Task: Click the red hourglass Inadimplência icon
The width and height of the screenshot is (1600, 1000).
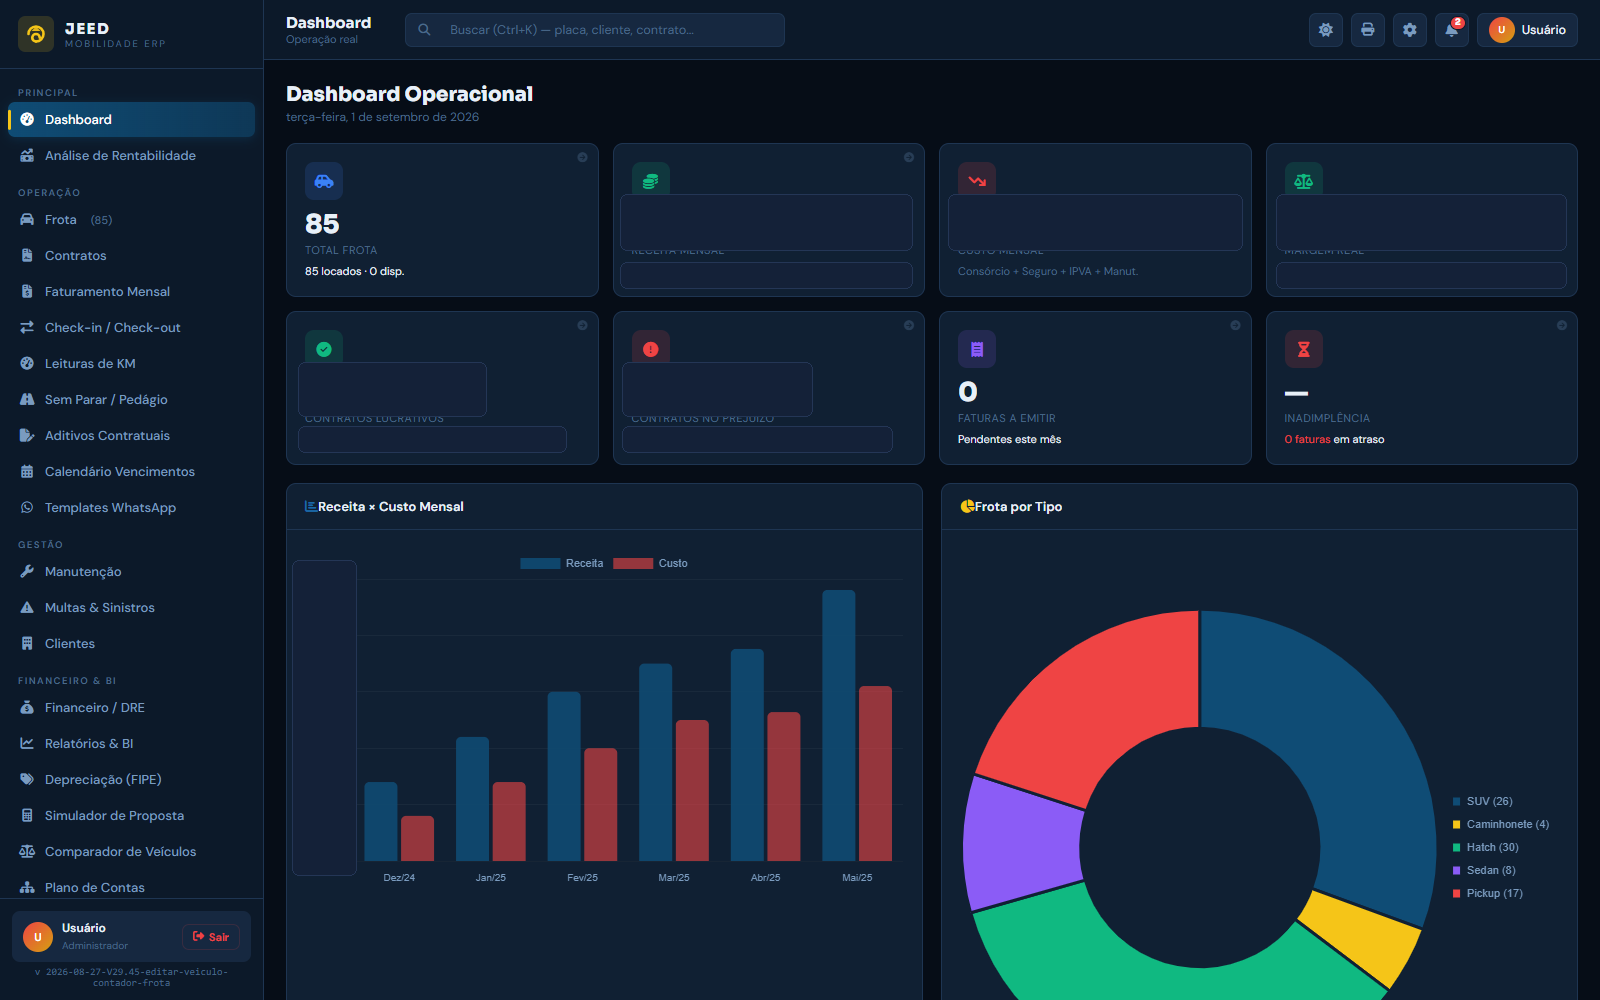Action: pyautogui.click(x=1304, y=349)
